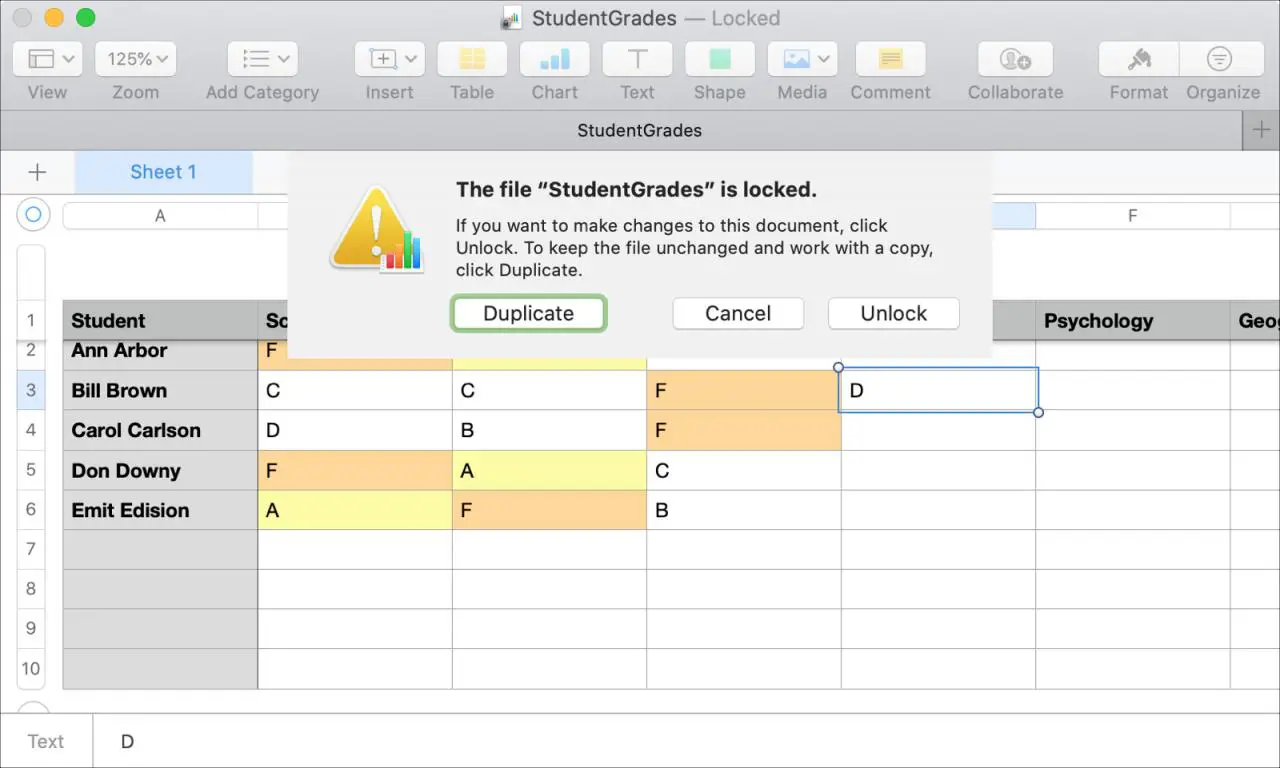Viewport: 1280px width, 768px height.
Task: Click the Table toolbar icon
Action: [471, 60]
